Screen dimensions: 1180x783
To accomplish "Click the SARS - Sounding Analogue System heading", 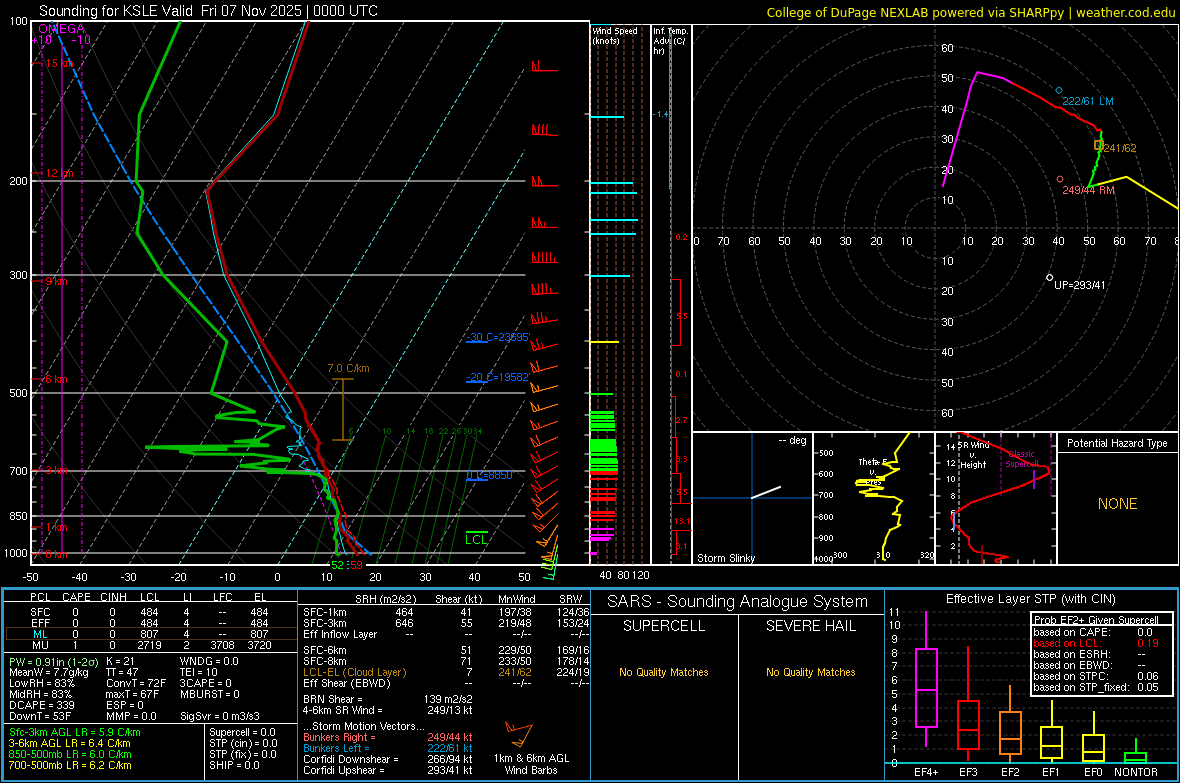I will [737, 601].
